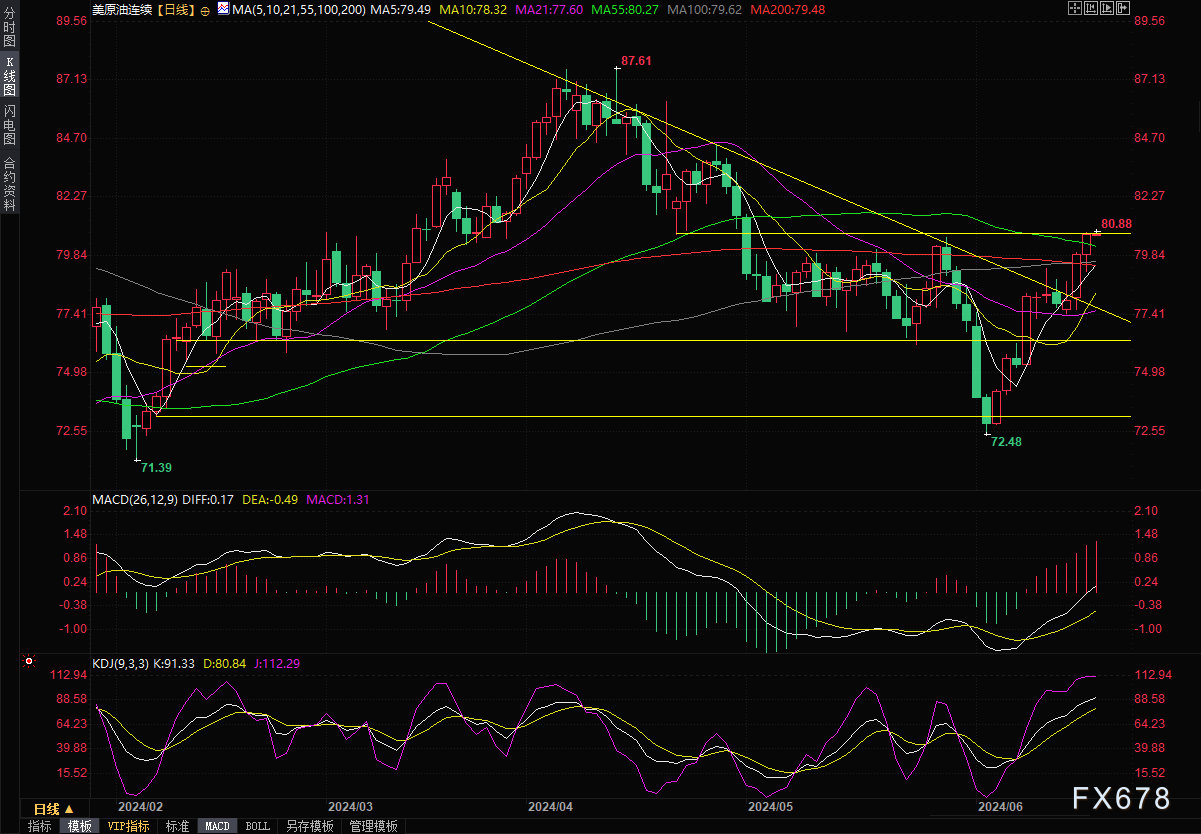Open the 合约资料 side tab

10,183
